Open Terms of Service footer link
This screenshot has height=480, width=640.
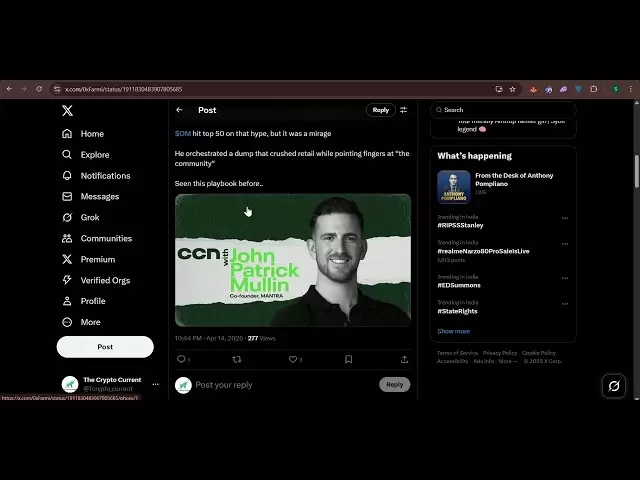point(457,353)
